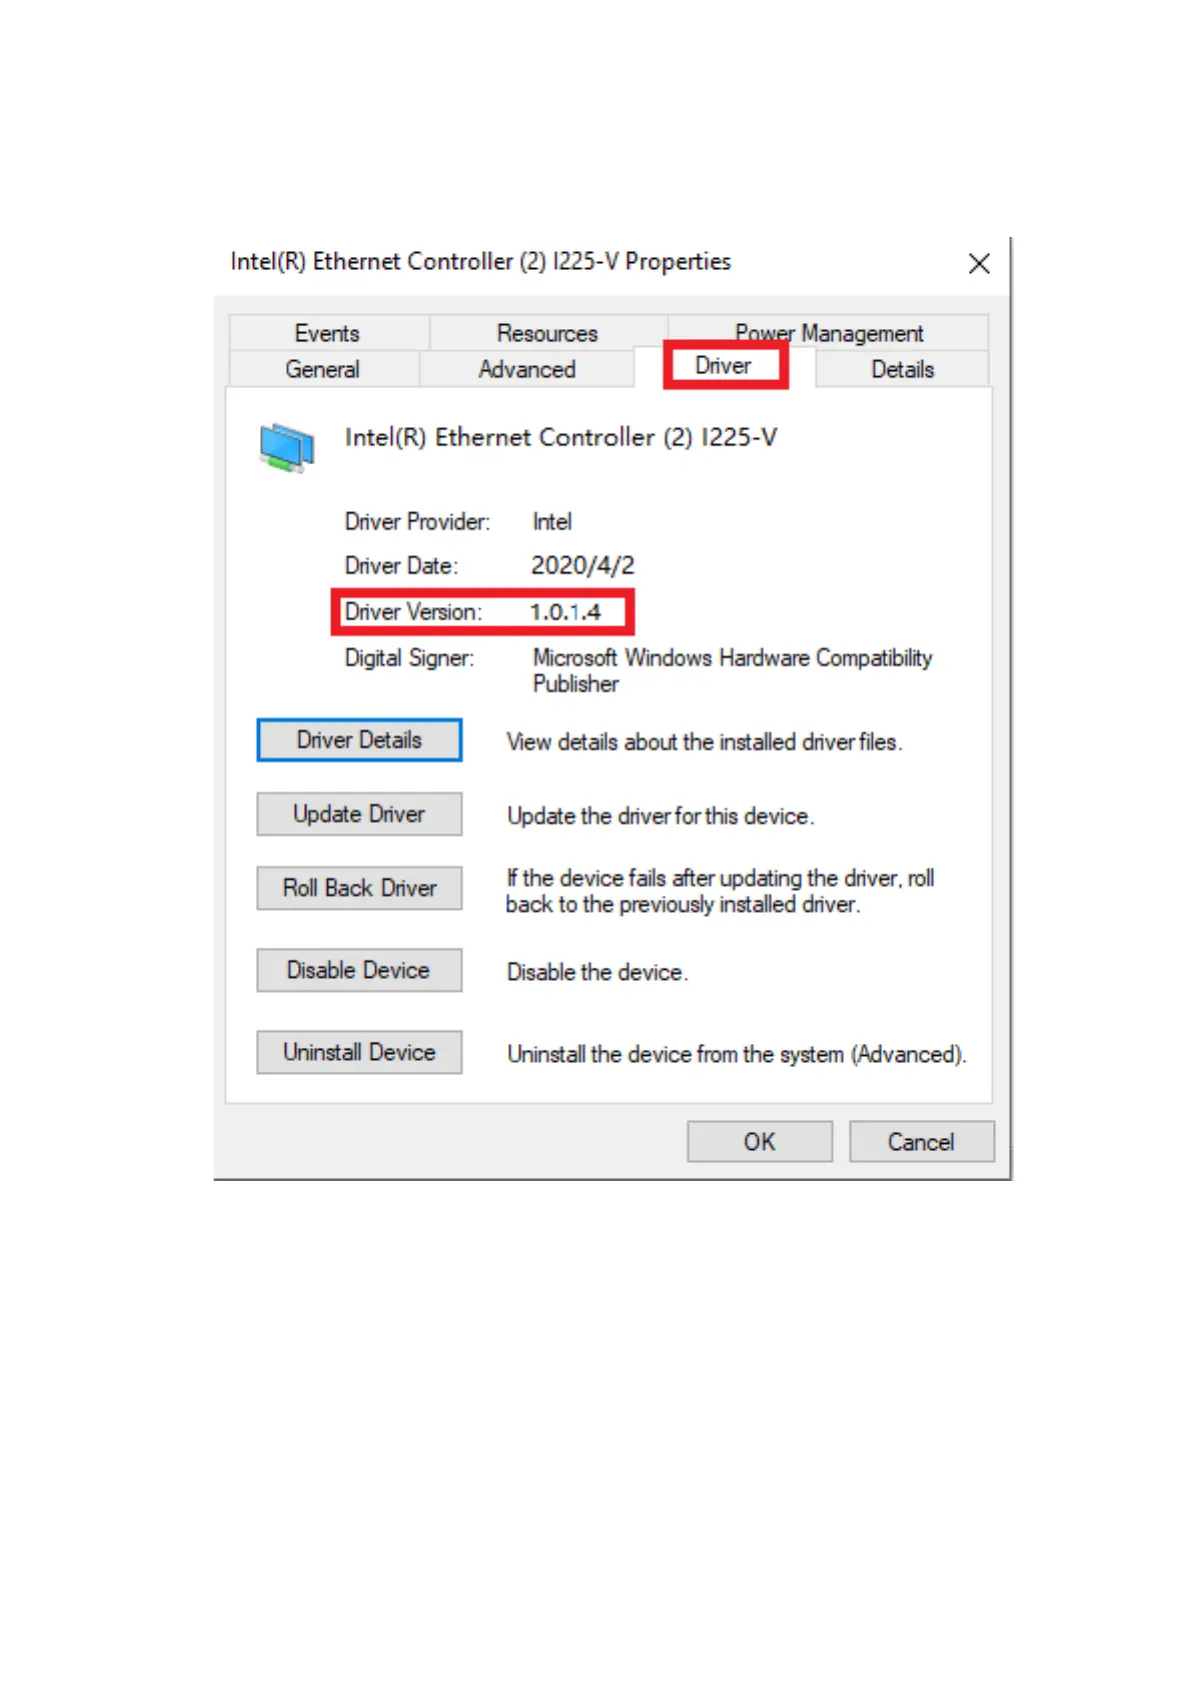Click the Driver Date value 2020/4/2
Image resolution: width=1191 pixels, height=1684 pixels.
click(x=583, y=566)
